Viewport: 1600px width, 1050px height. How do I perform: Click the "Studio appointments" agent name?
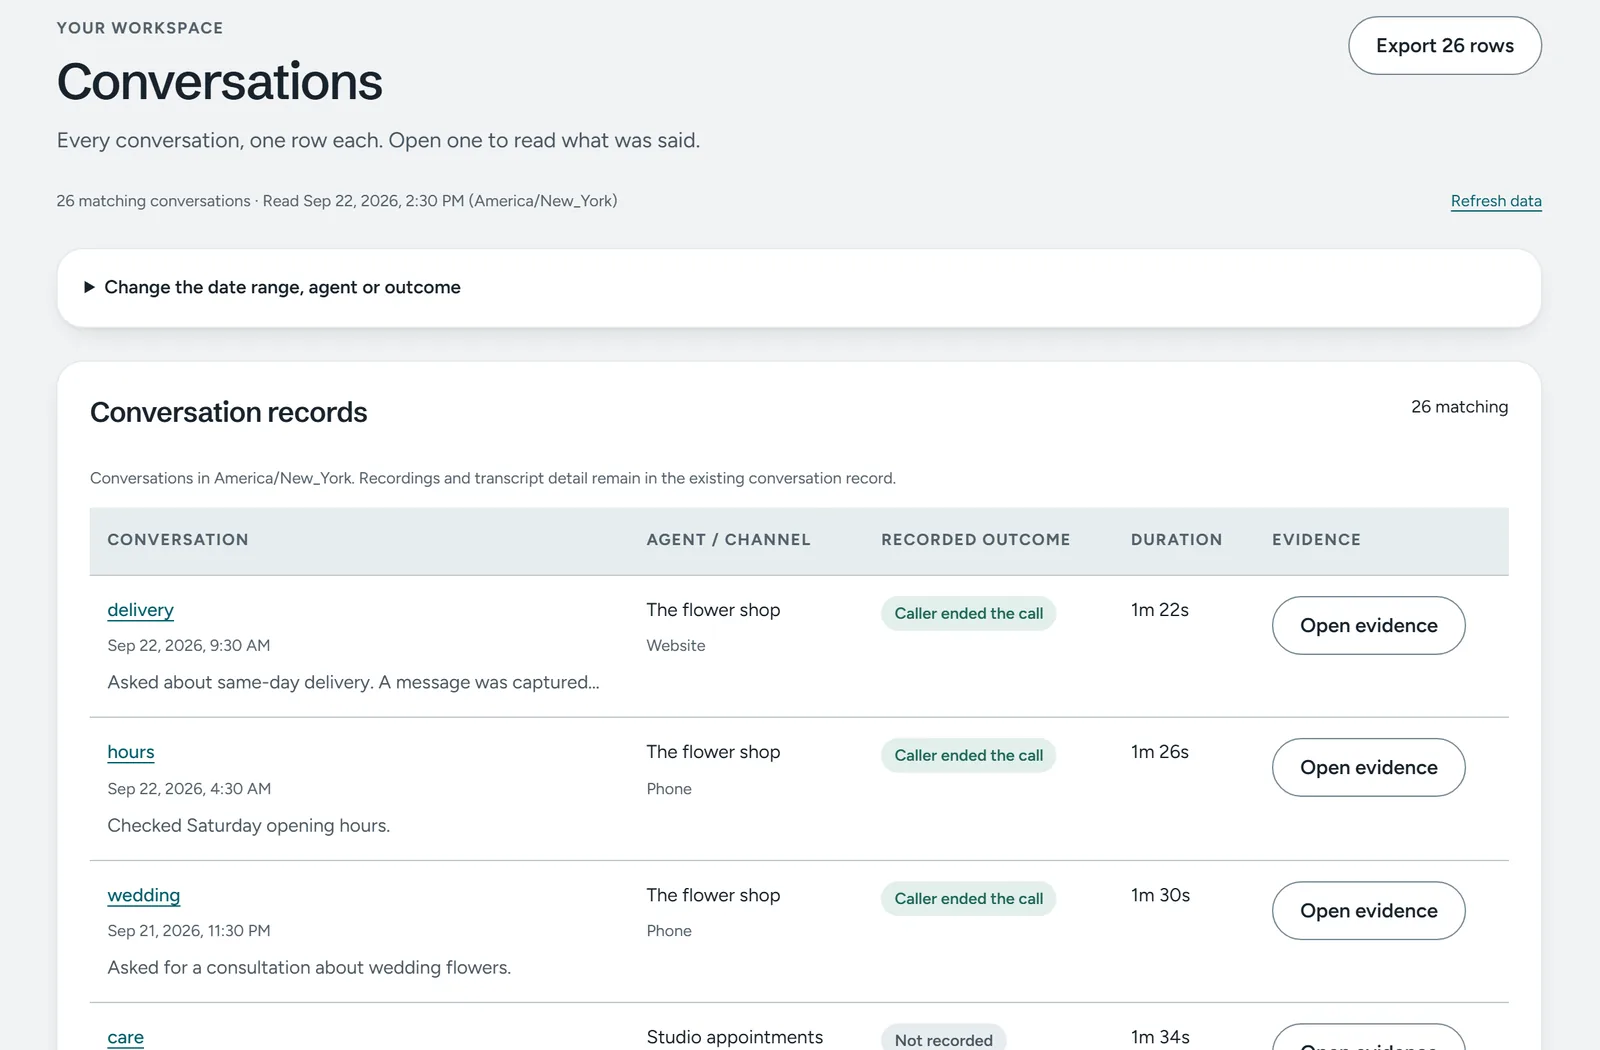(x=735, y=1037)
